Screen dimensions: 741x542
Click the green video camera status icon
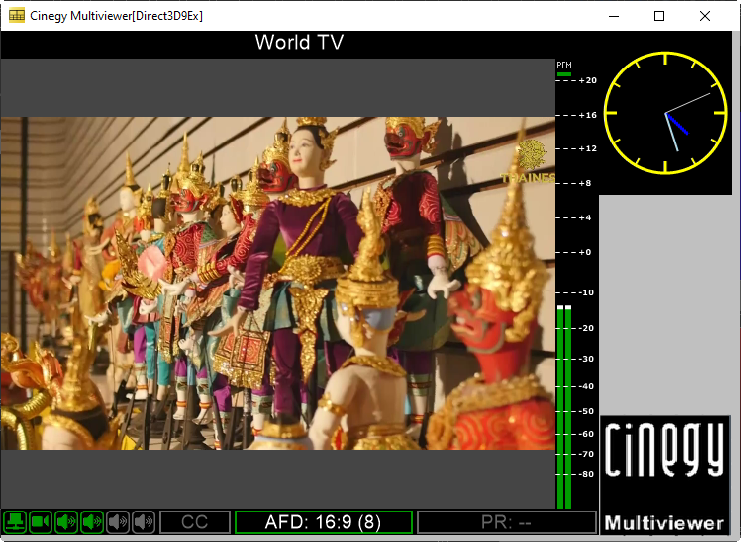point(41,521)
